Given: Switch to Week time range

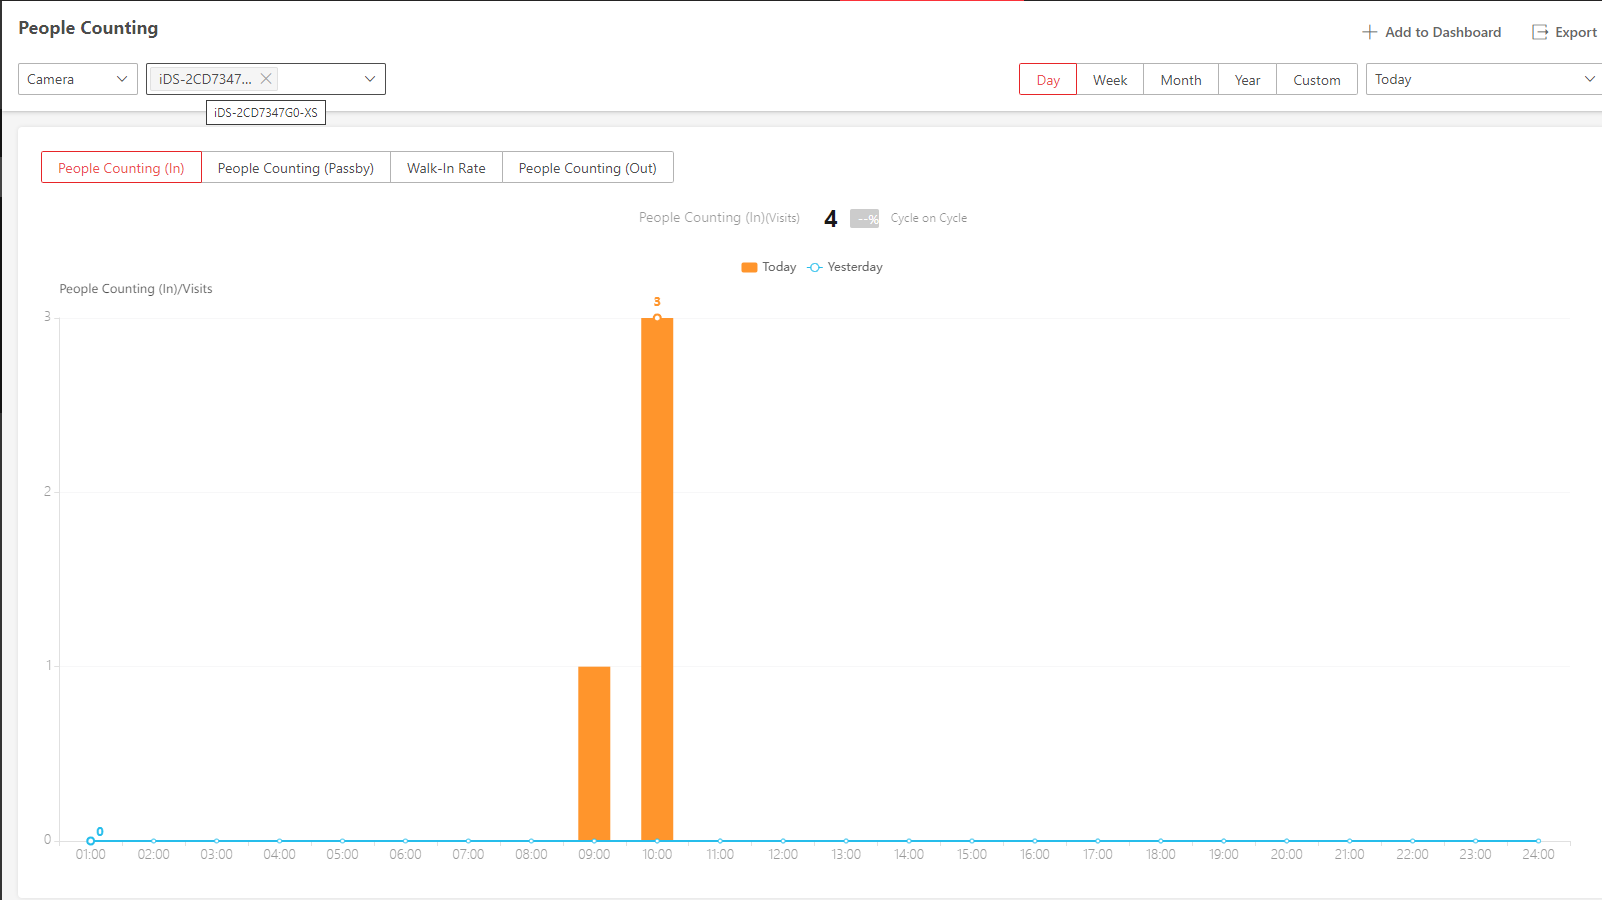Looking at the screenshot, I should pyautogui.click(x=1110, y=80).
